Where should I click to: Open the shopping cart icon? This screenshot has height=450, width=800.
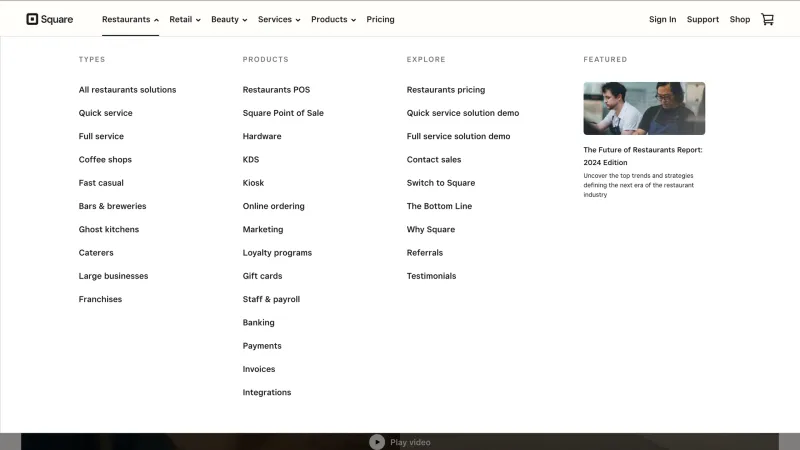coord(767,19)
